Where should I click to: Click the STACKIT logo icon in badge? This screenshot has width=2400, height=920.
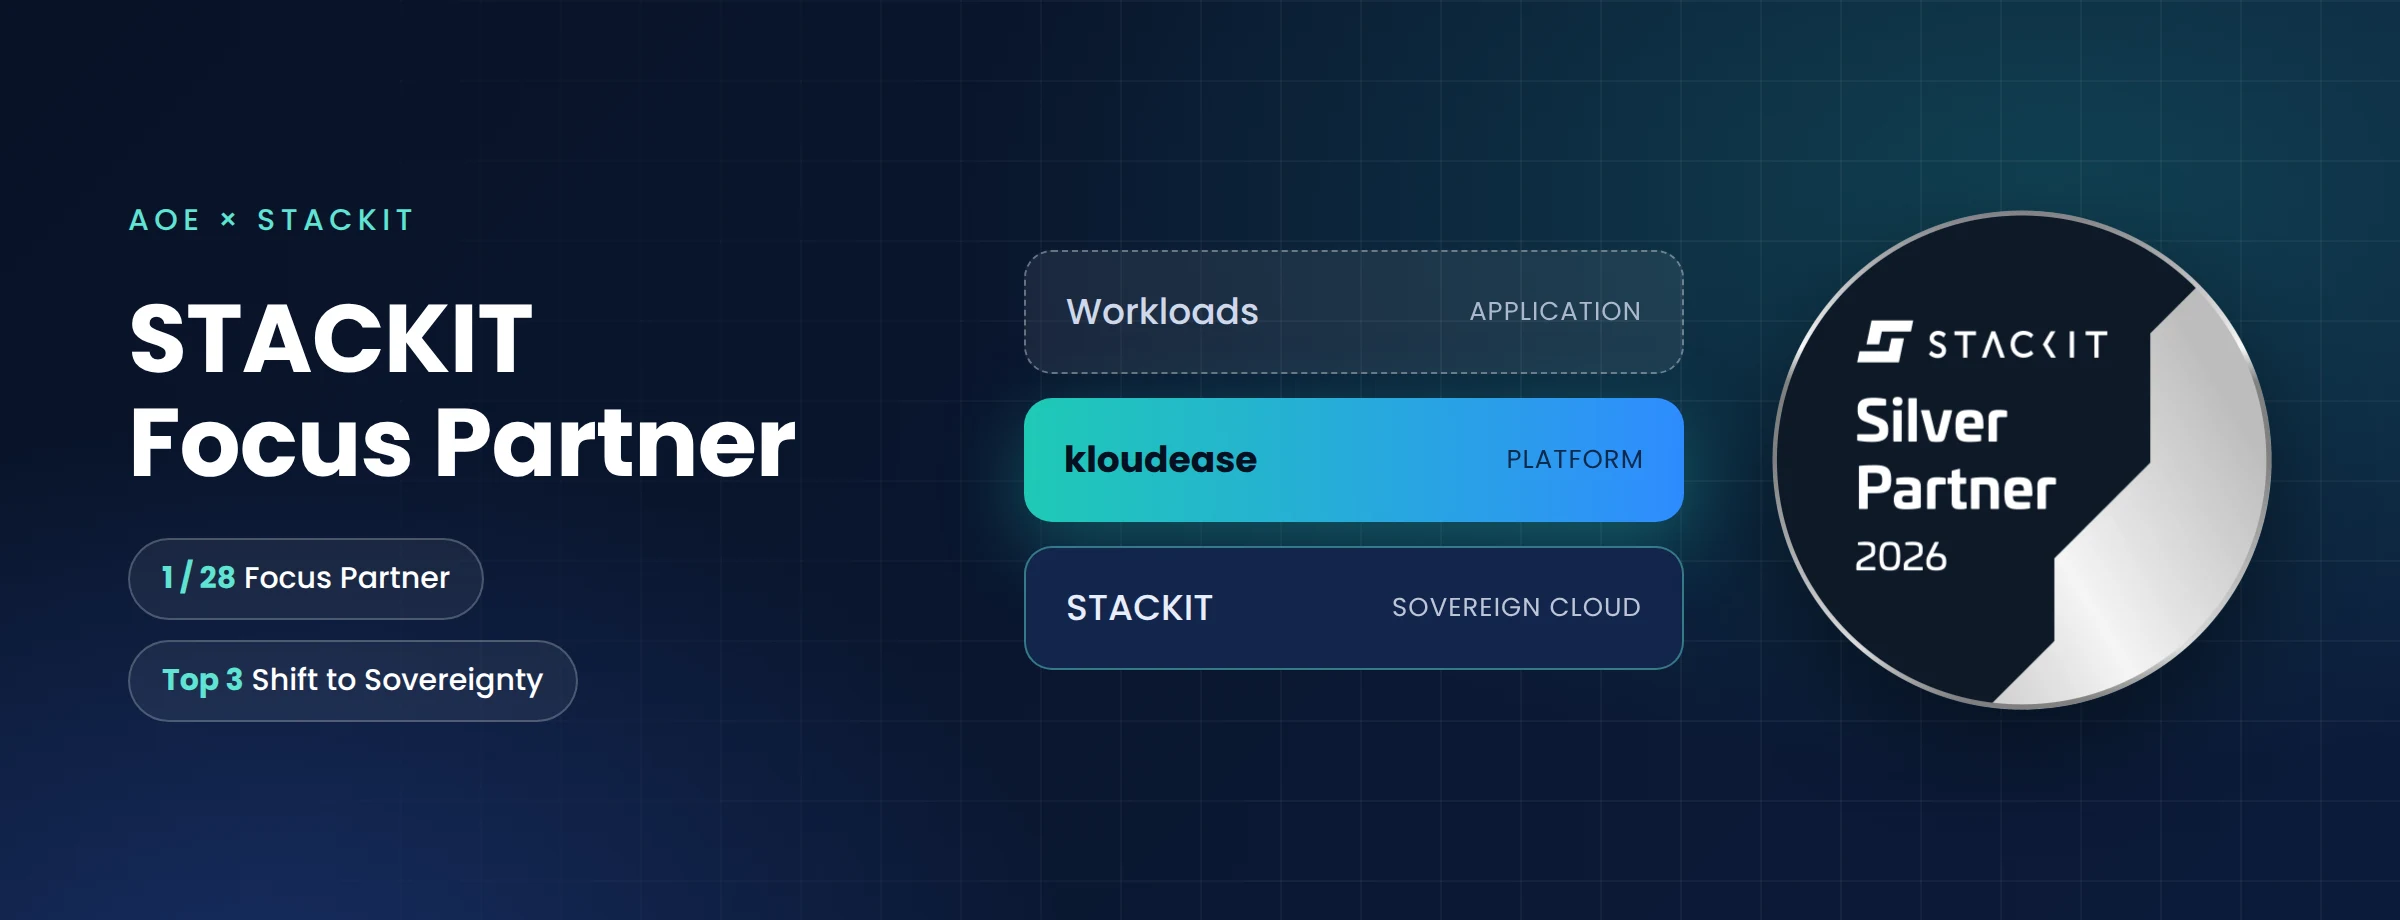click(1885, 342)
